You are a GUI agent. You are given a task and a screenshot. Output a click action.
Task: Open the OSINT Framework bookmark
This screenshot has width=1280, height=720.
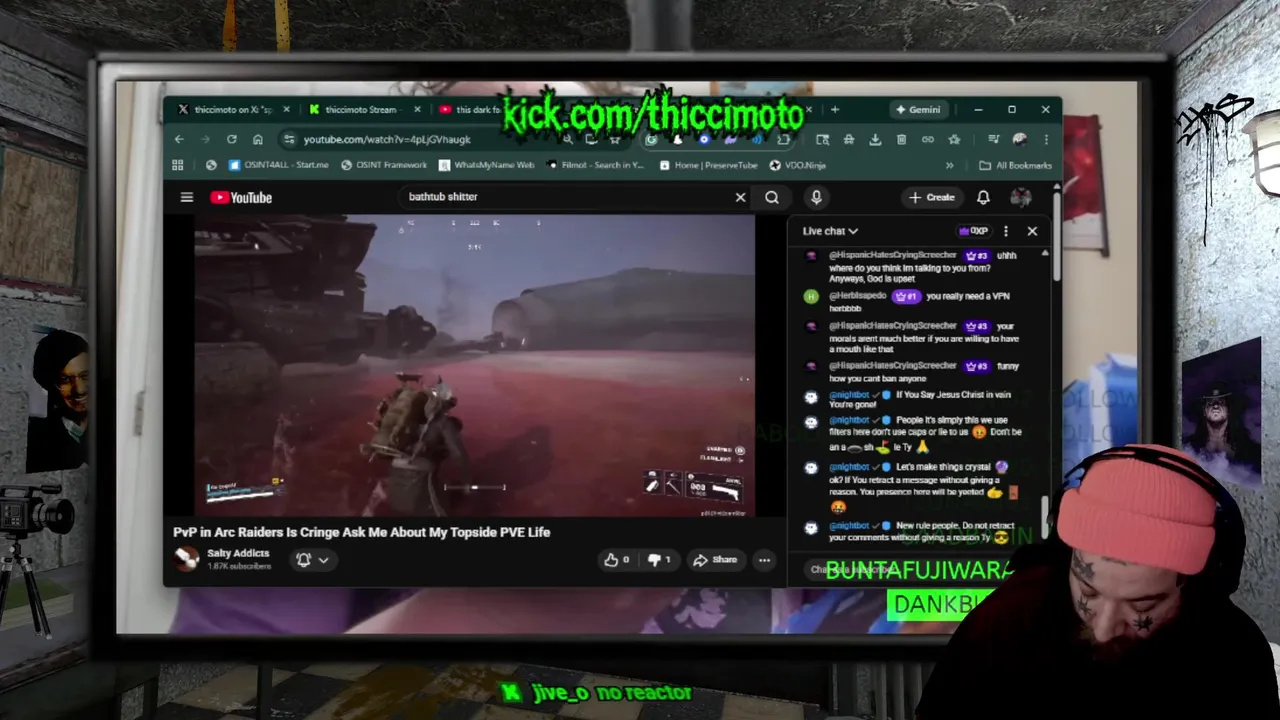point(384,165)
